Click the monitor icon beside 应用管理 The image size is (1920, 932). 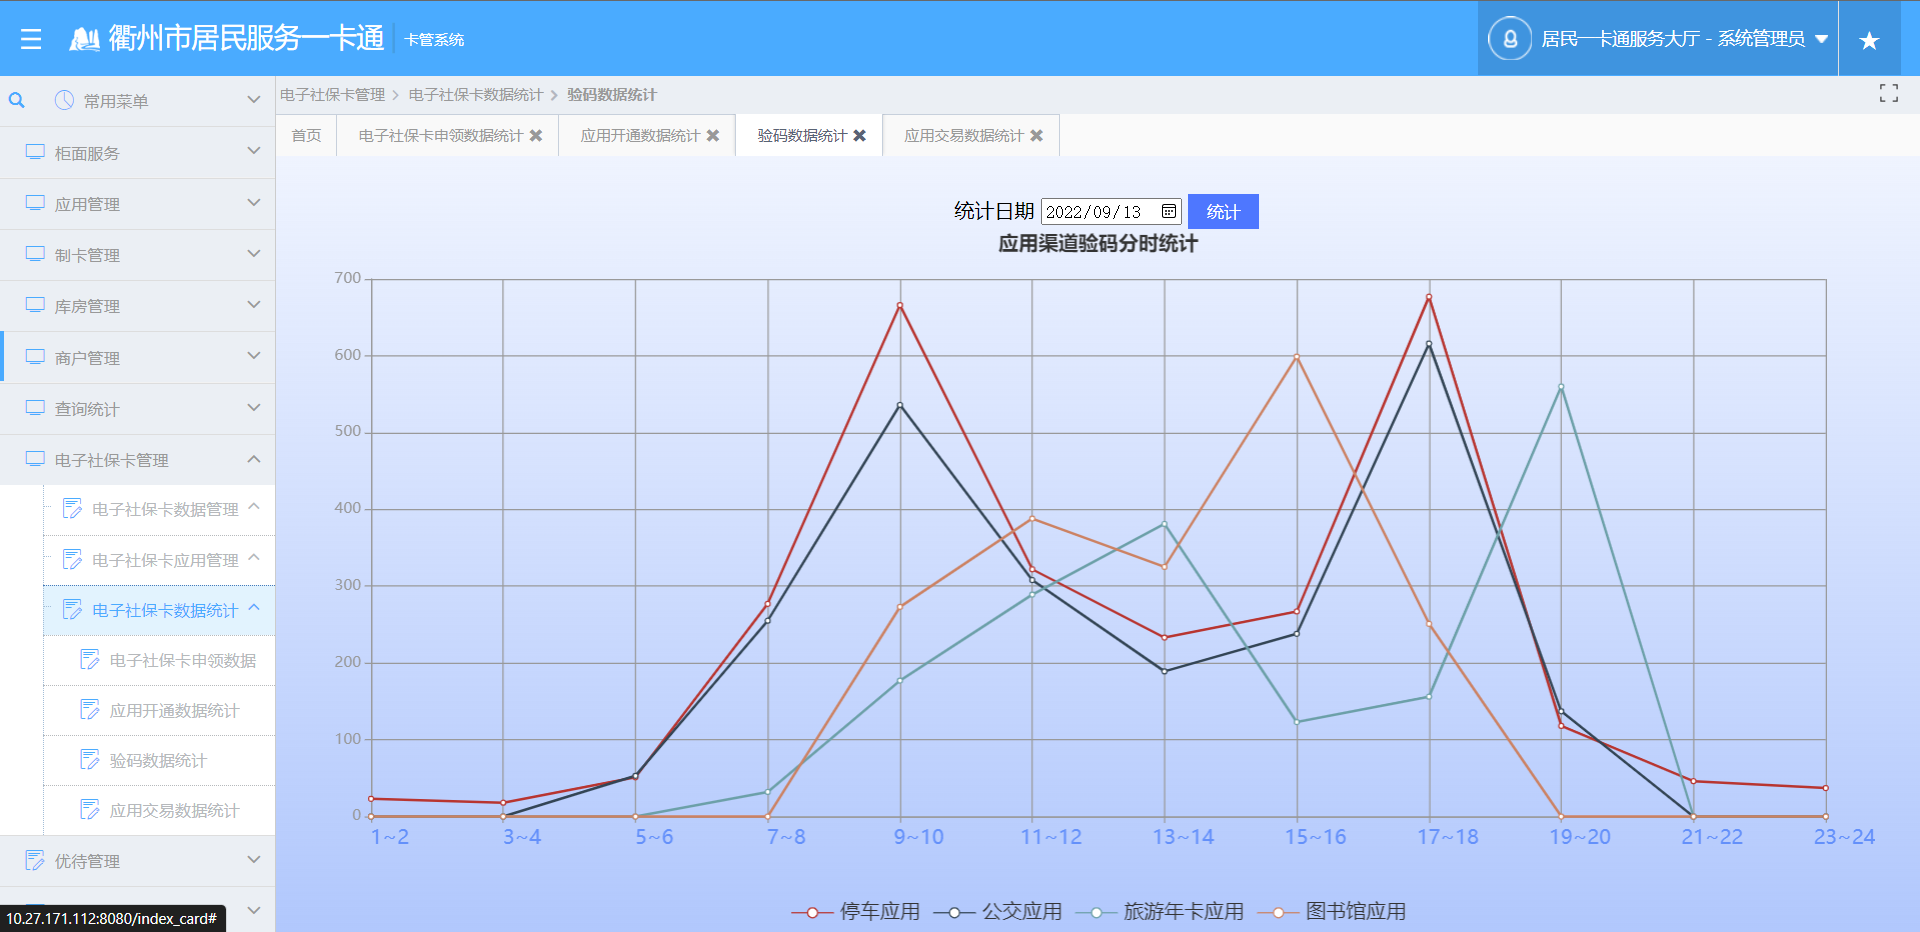pos(35,203)
